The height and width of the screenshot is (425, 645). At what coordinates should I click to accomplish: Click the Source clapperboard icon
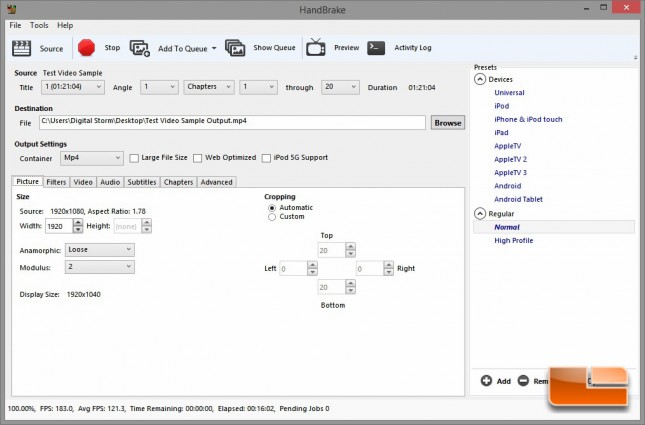coord(21,48)
